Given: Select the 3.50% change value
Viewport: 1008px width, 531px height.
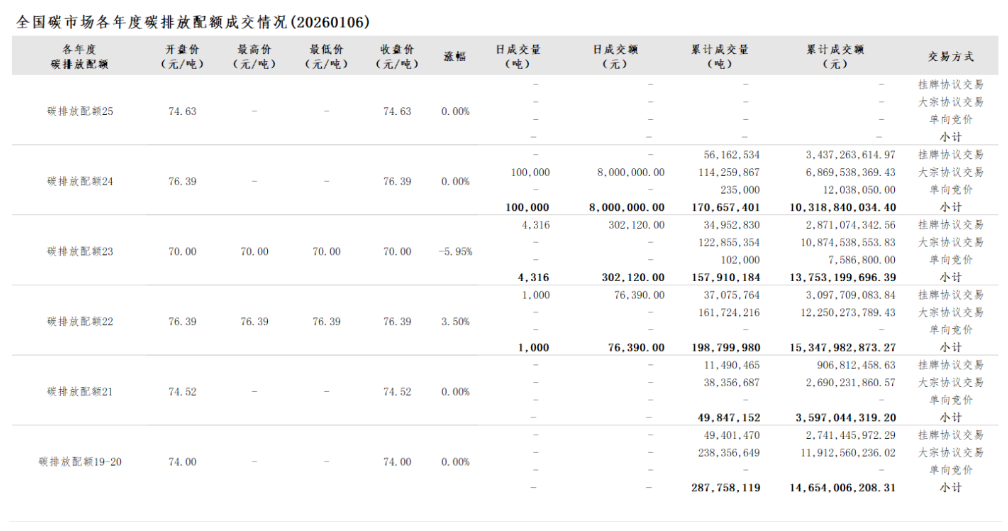Looking at the screenshot, I should pos(455,321).
